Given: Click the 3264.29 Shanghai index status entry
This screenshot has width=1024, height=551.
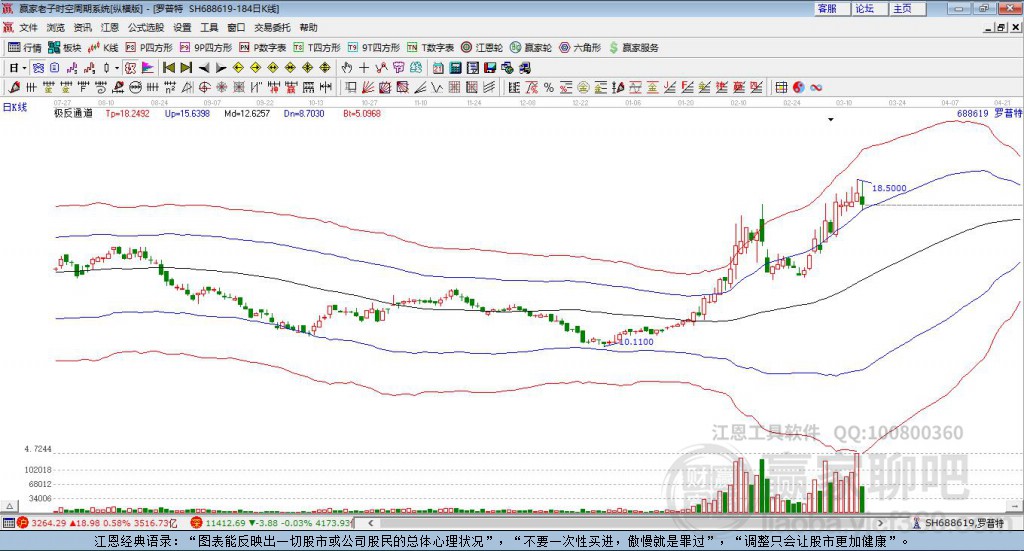Looking at the screenshot, I should [x=97, y=523].
